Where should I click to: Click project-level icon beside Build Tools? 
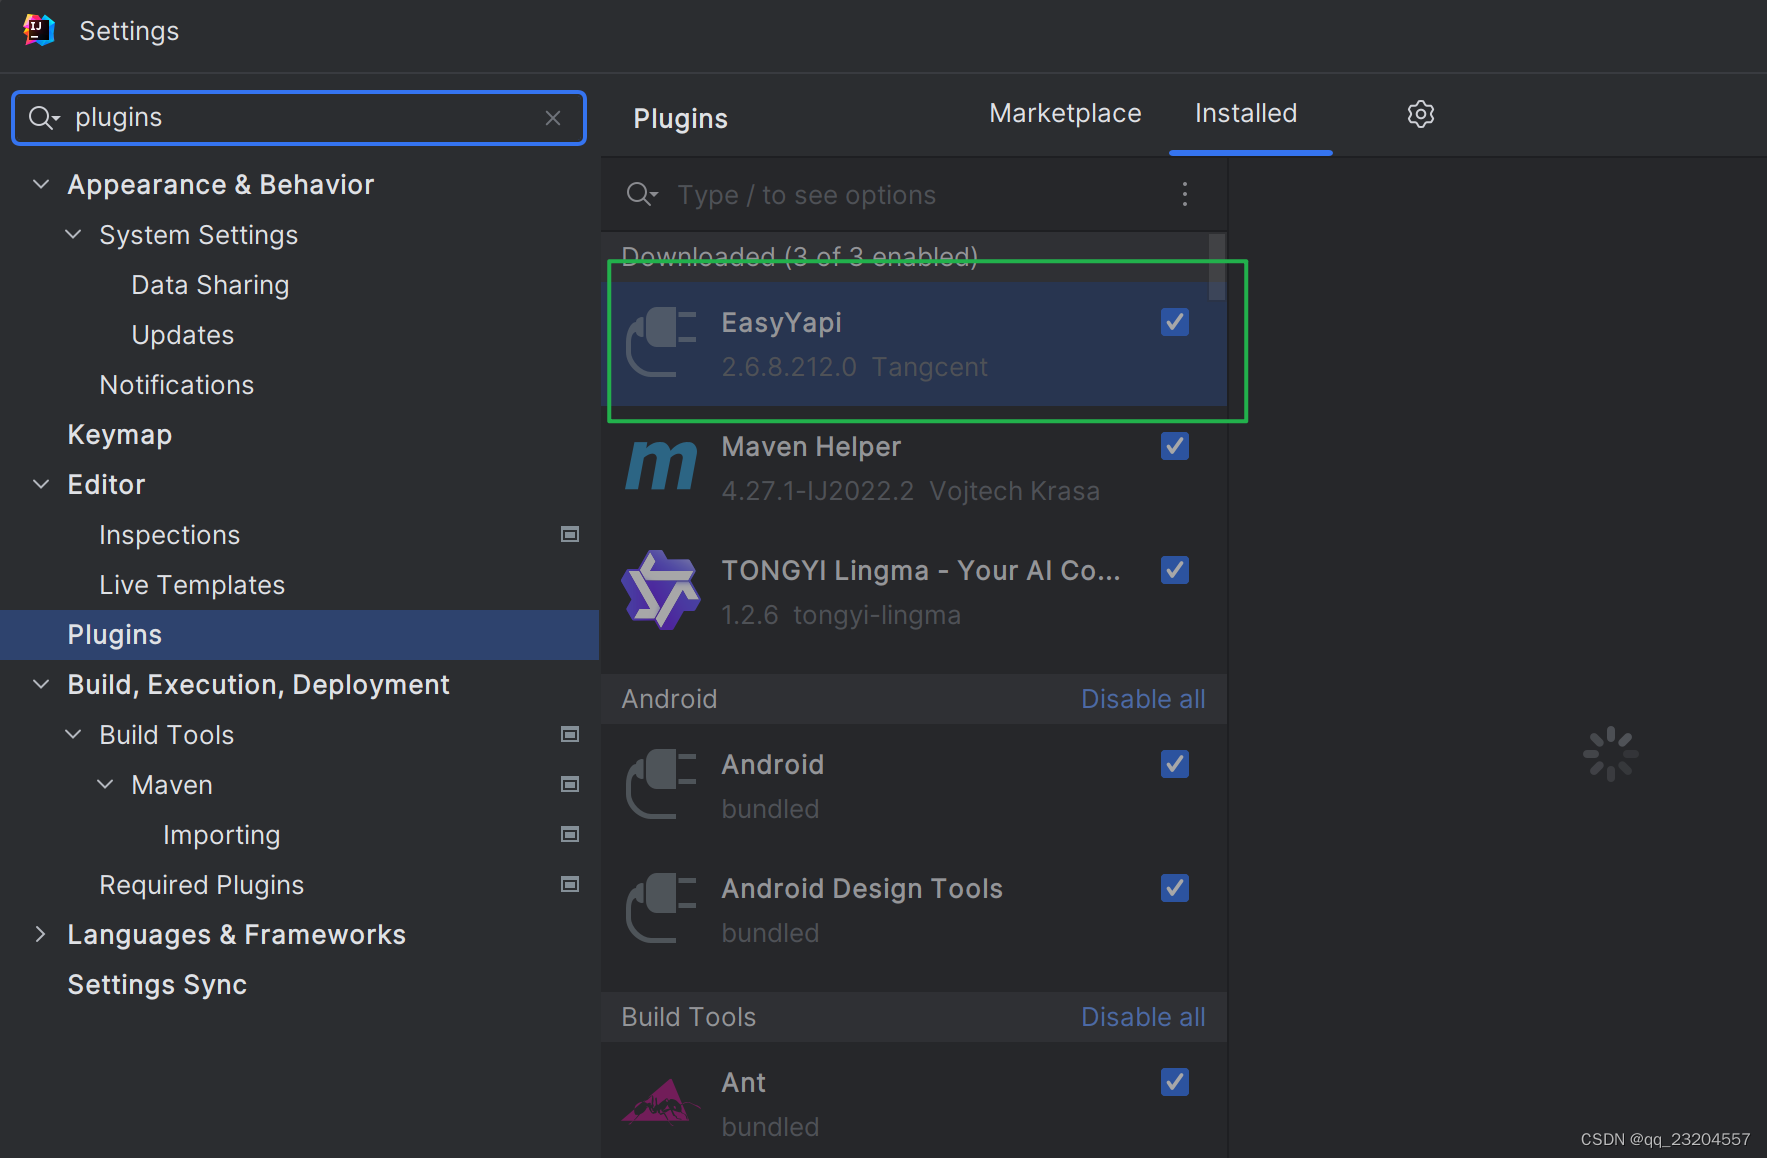(x=570, y=734)
